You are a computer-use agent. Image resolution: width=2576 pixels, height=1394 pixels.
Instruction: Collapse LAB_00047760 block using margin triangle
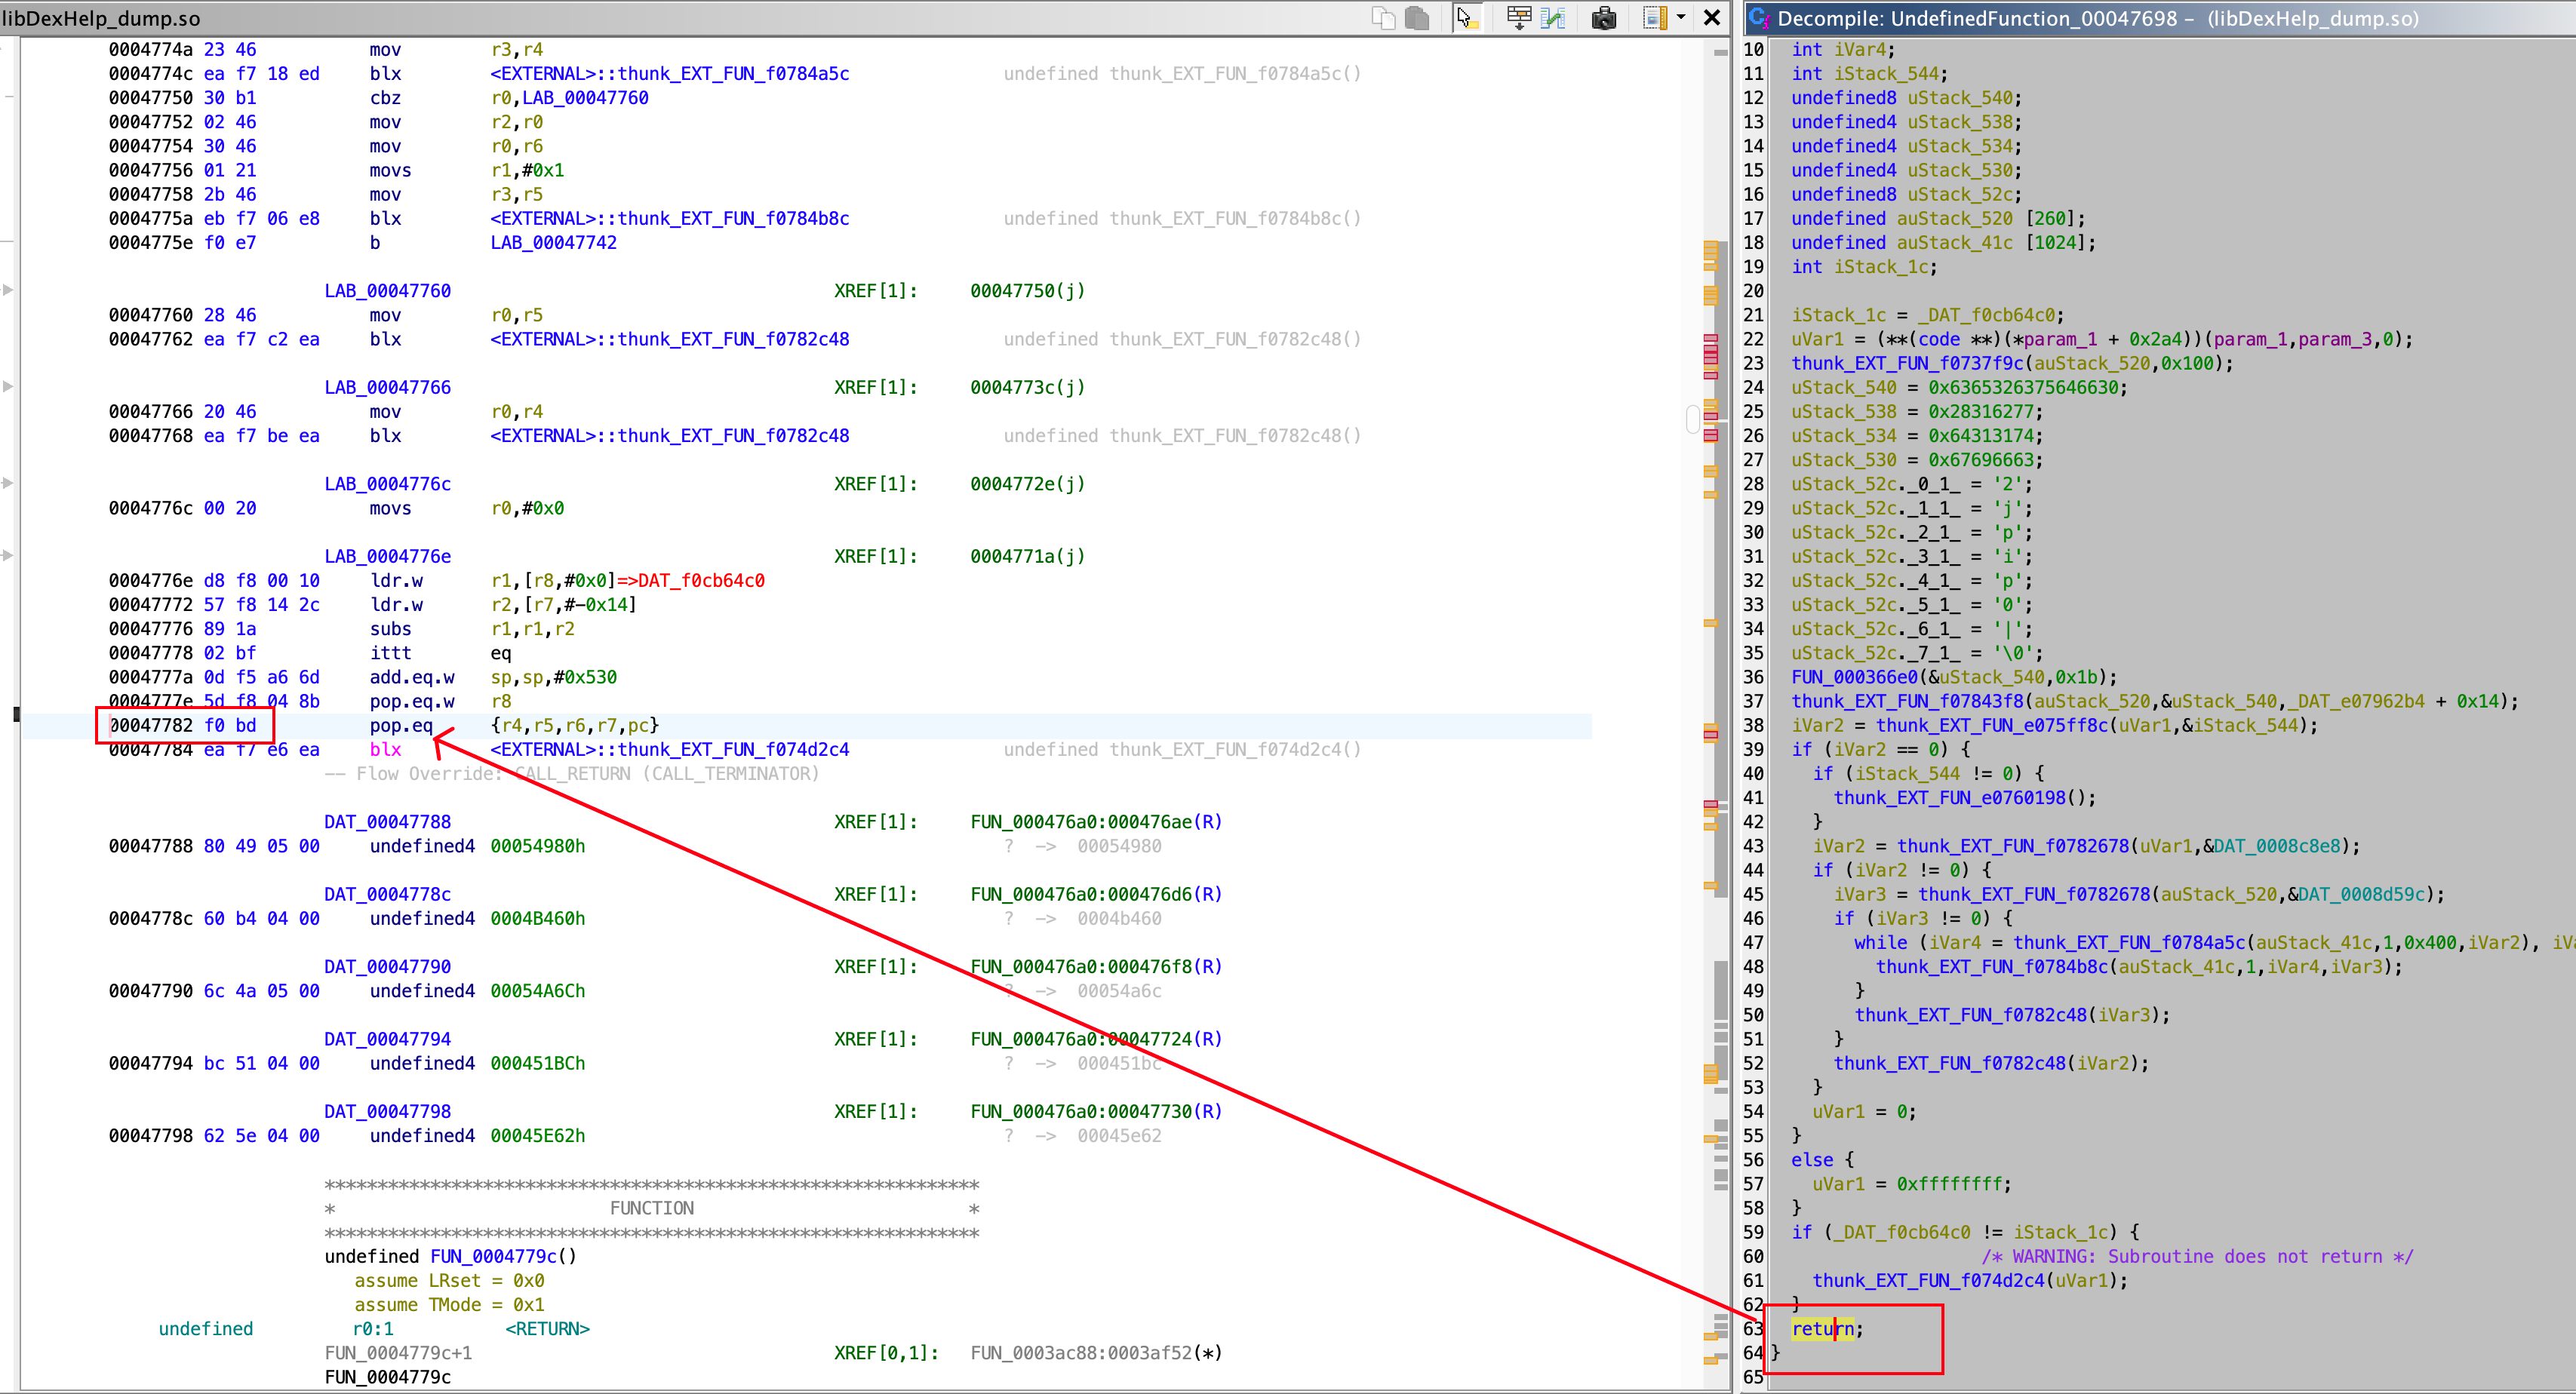[x=8, y=290]
